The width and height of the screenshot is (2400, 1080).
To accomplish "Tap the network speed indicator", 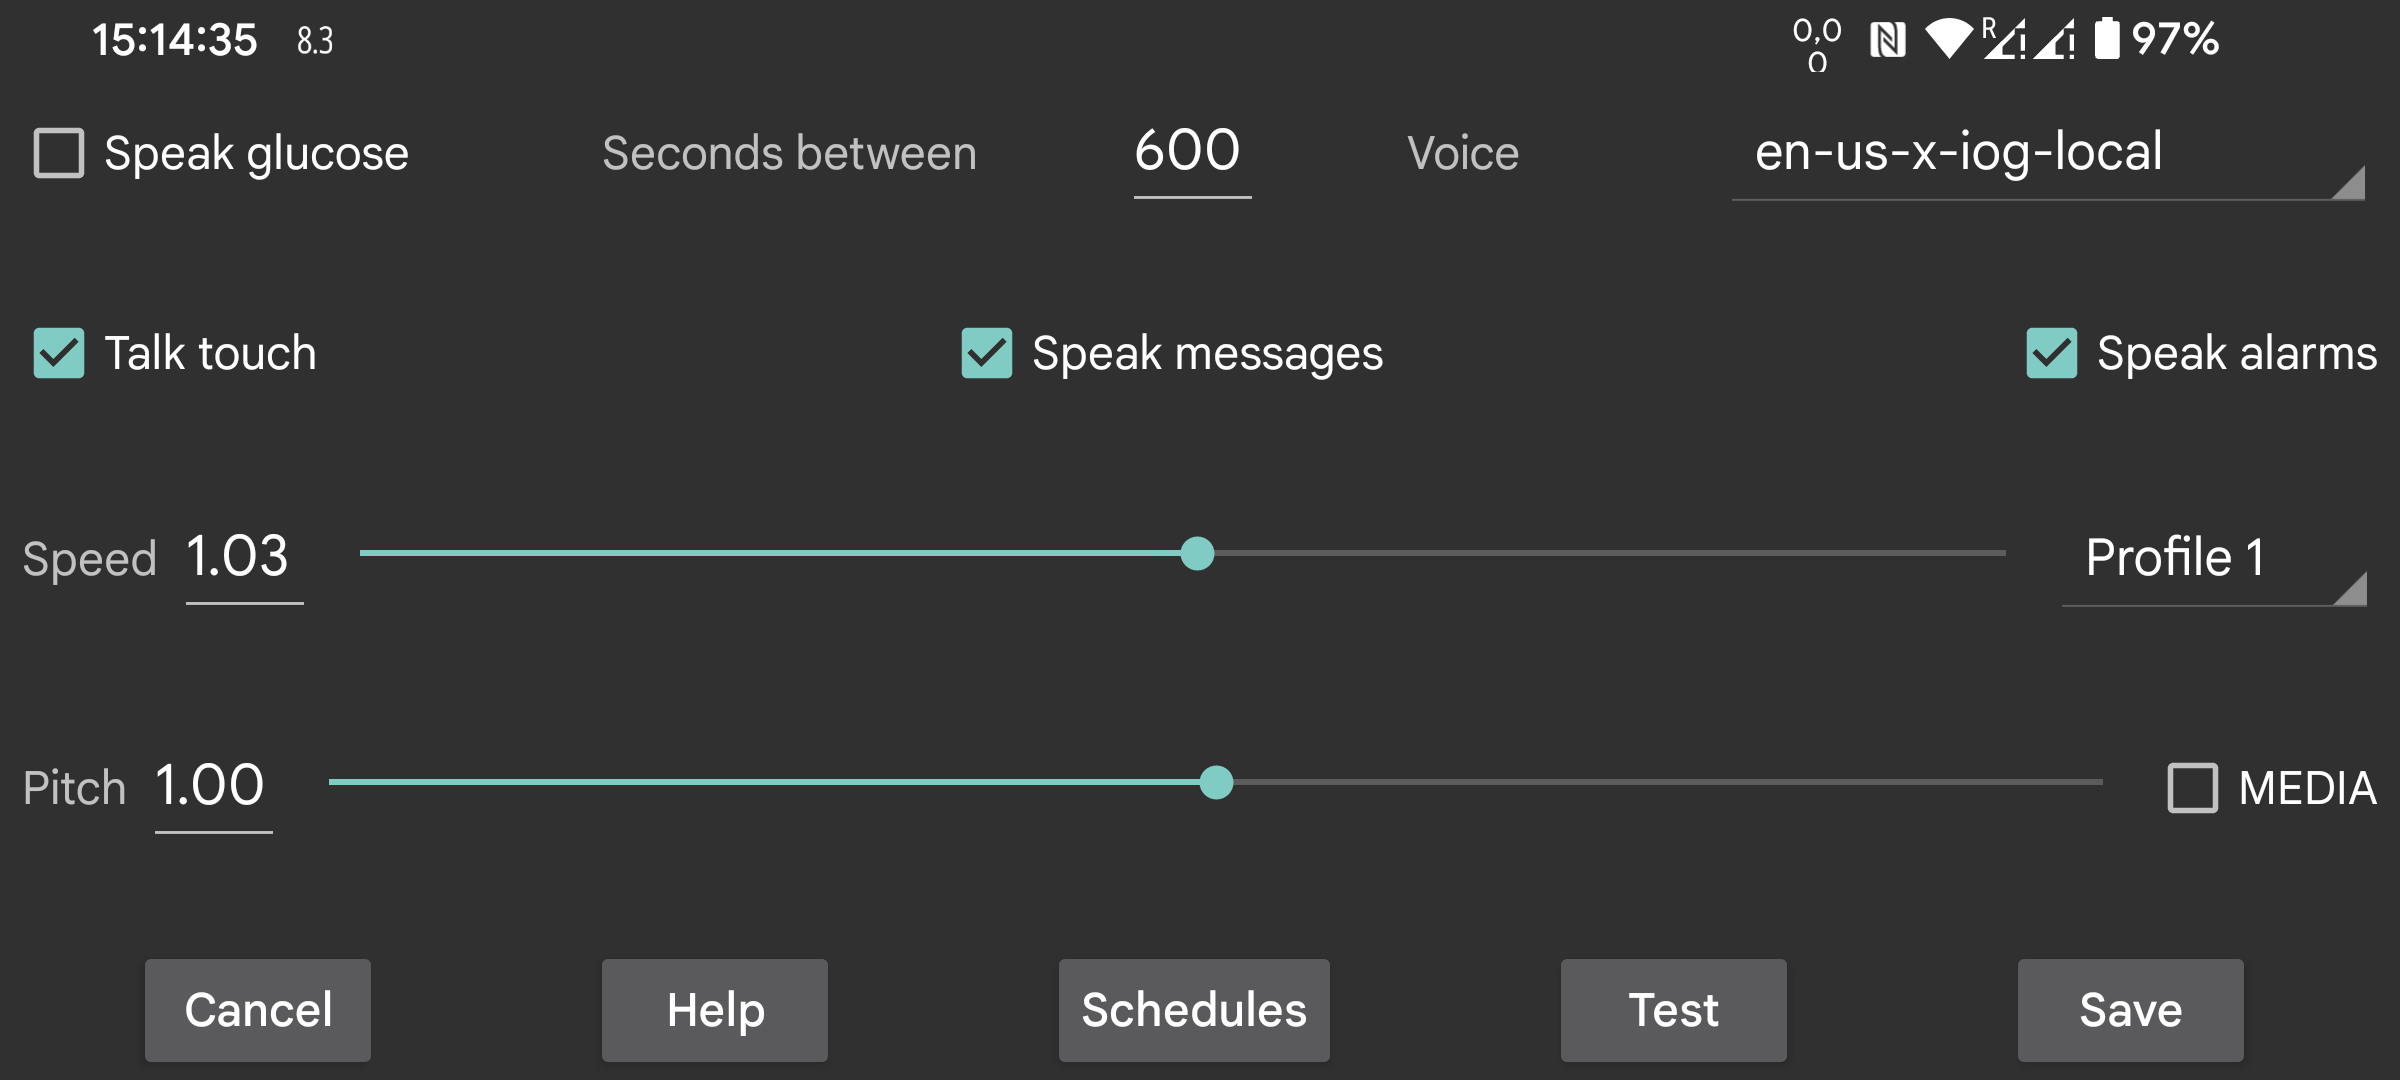I will [1817, 44].
